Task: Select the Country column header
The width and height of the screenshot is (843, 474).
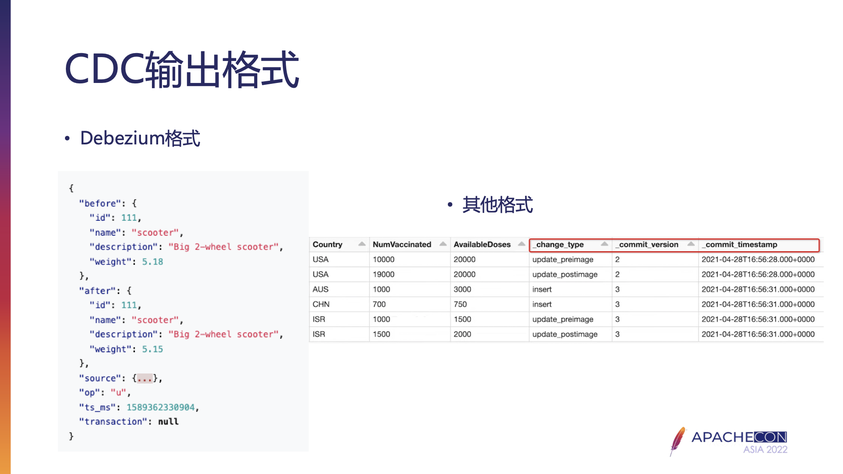Action: point(327,245)
